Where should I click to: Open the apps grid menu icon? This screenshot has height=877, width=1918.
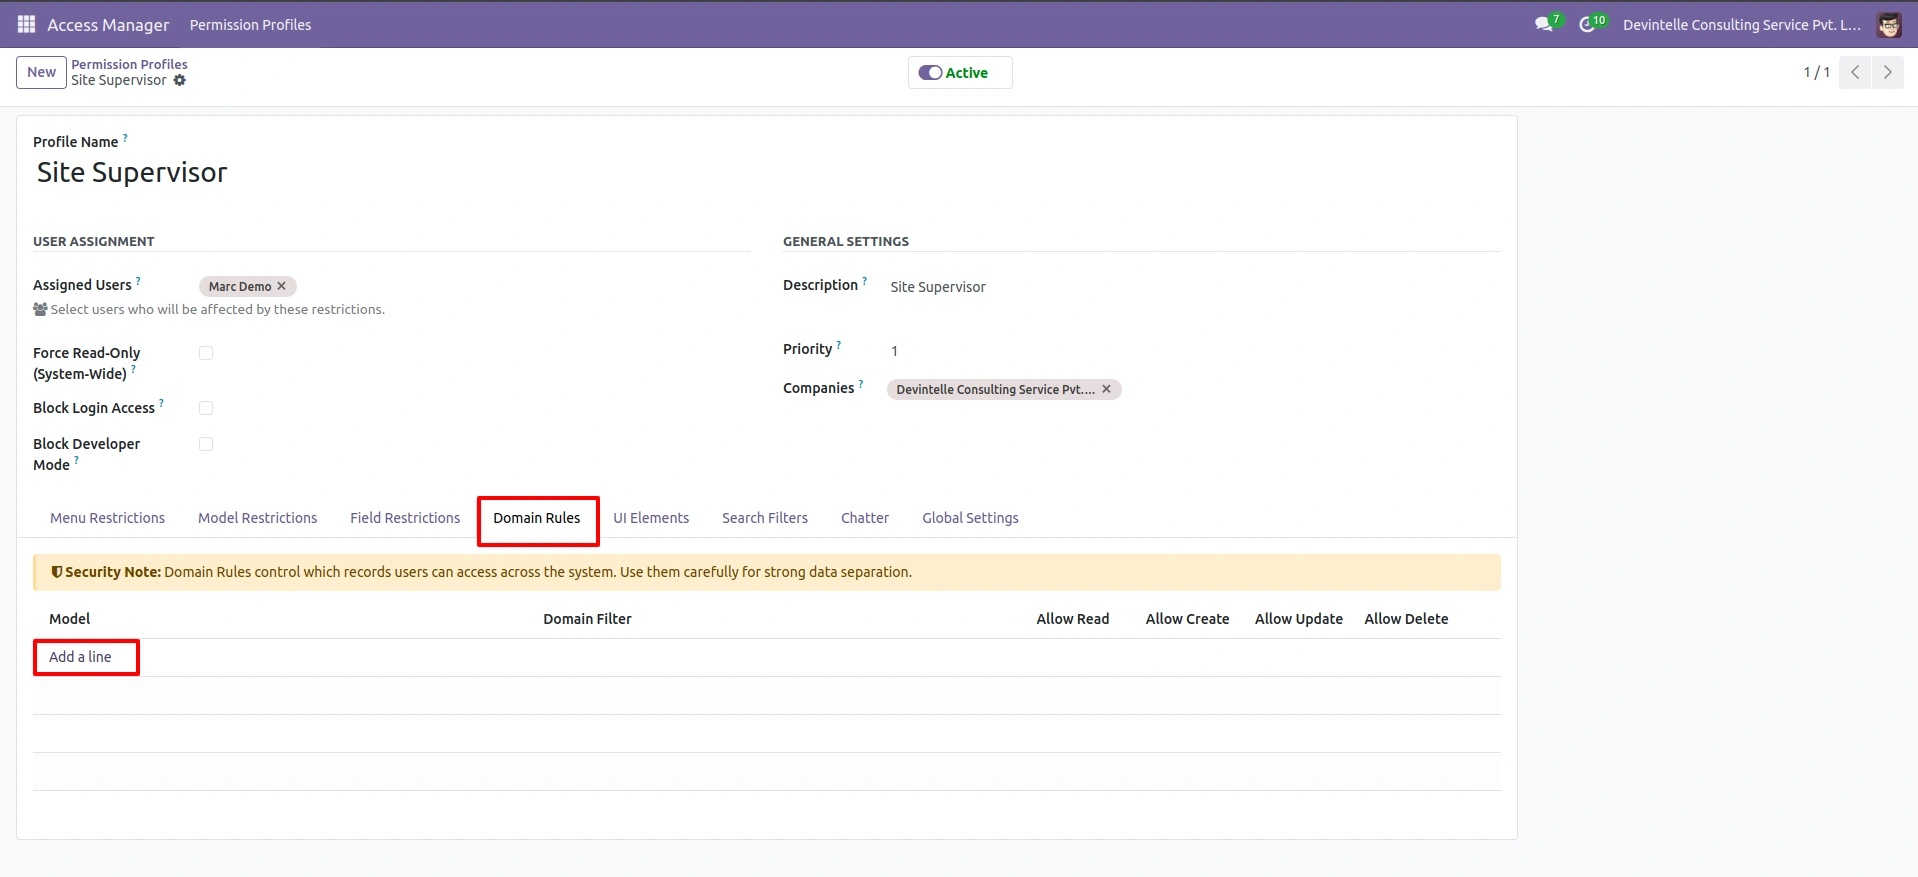pyautogui.click(x=26, y=24)
